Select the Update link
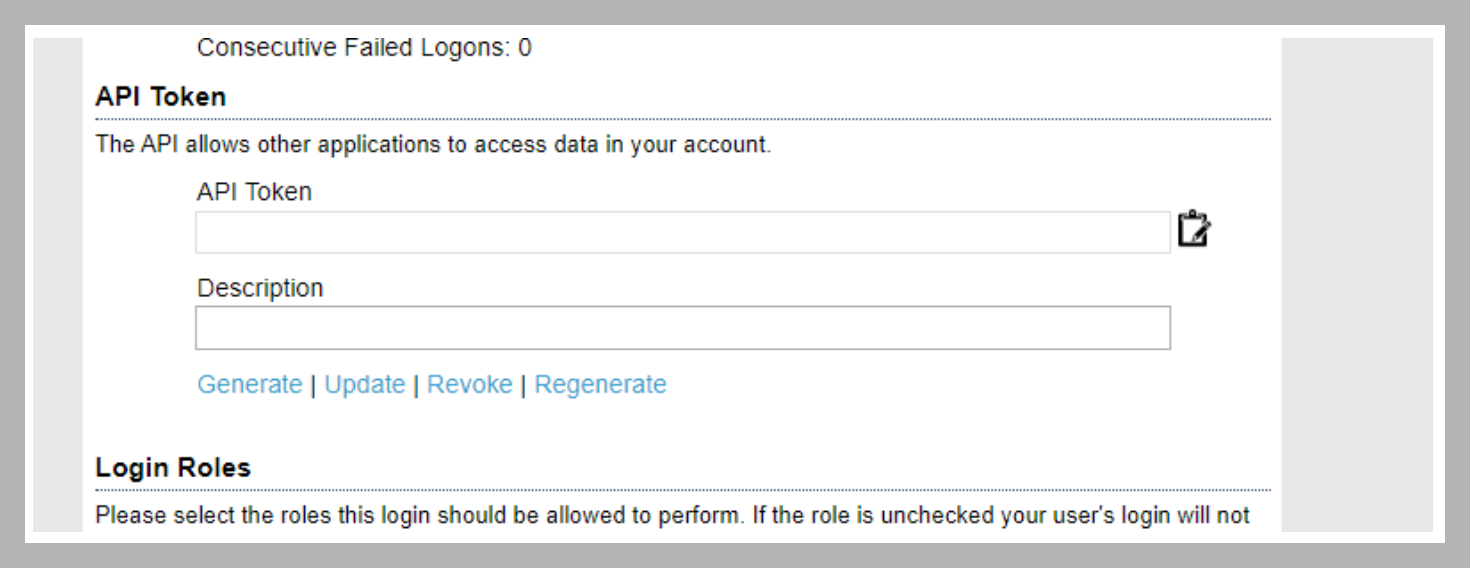Screen dimensions: 1470x568 pos(365,384)
